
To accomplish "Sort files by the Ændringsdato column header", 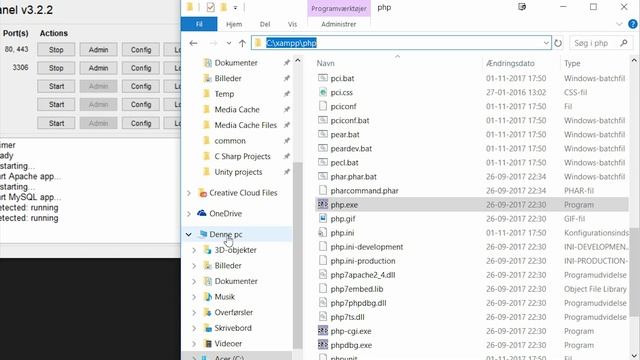I will tap(510, 63).
